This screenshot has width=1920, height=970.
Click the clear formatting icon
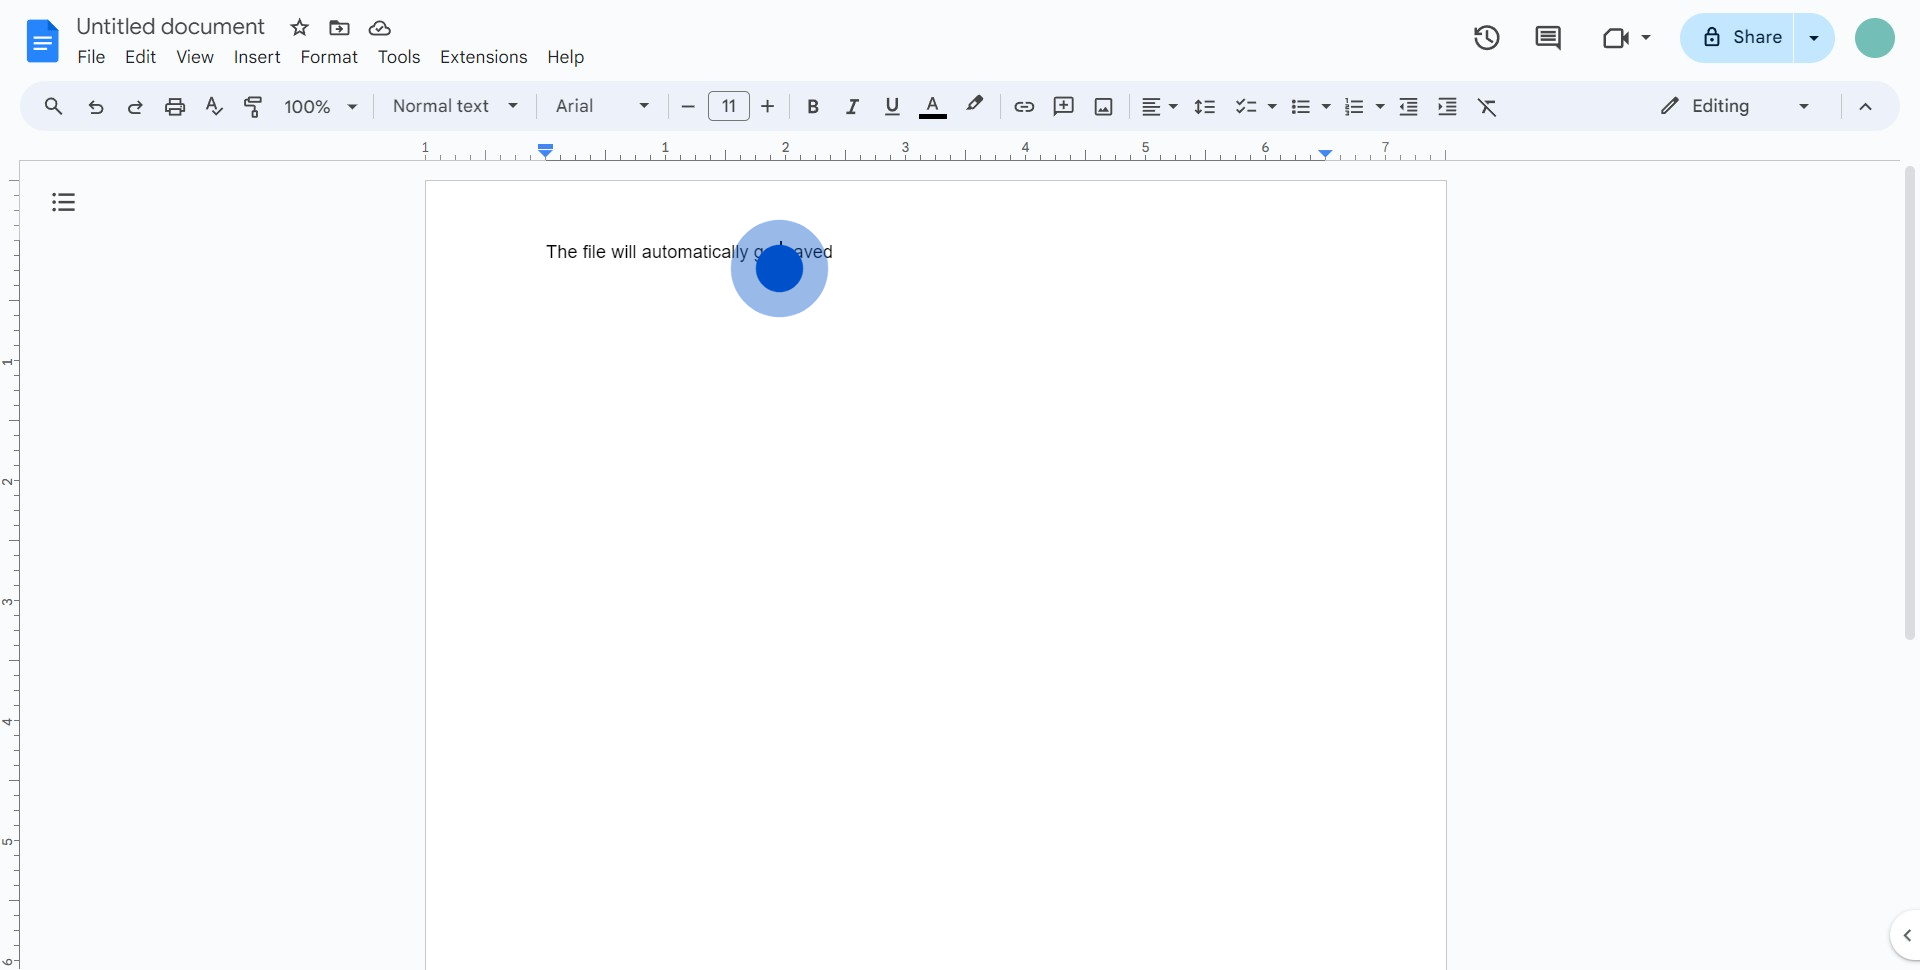(x=1487, y=107)
